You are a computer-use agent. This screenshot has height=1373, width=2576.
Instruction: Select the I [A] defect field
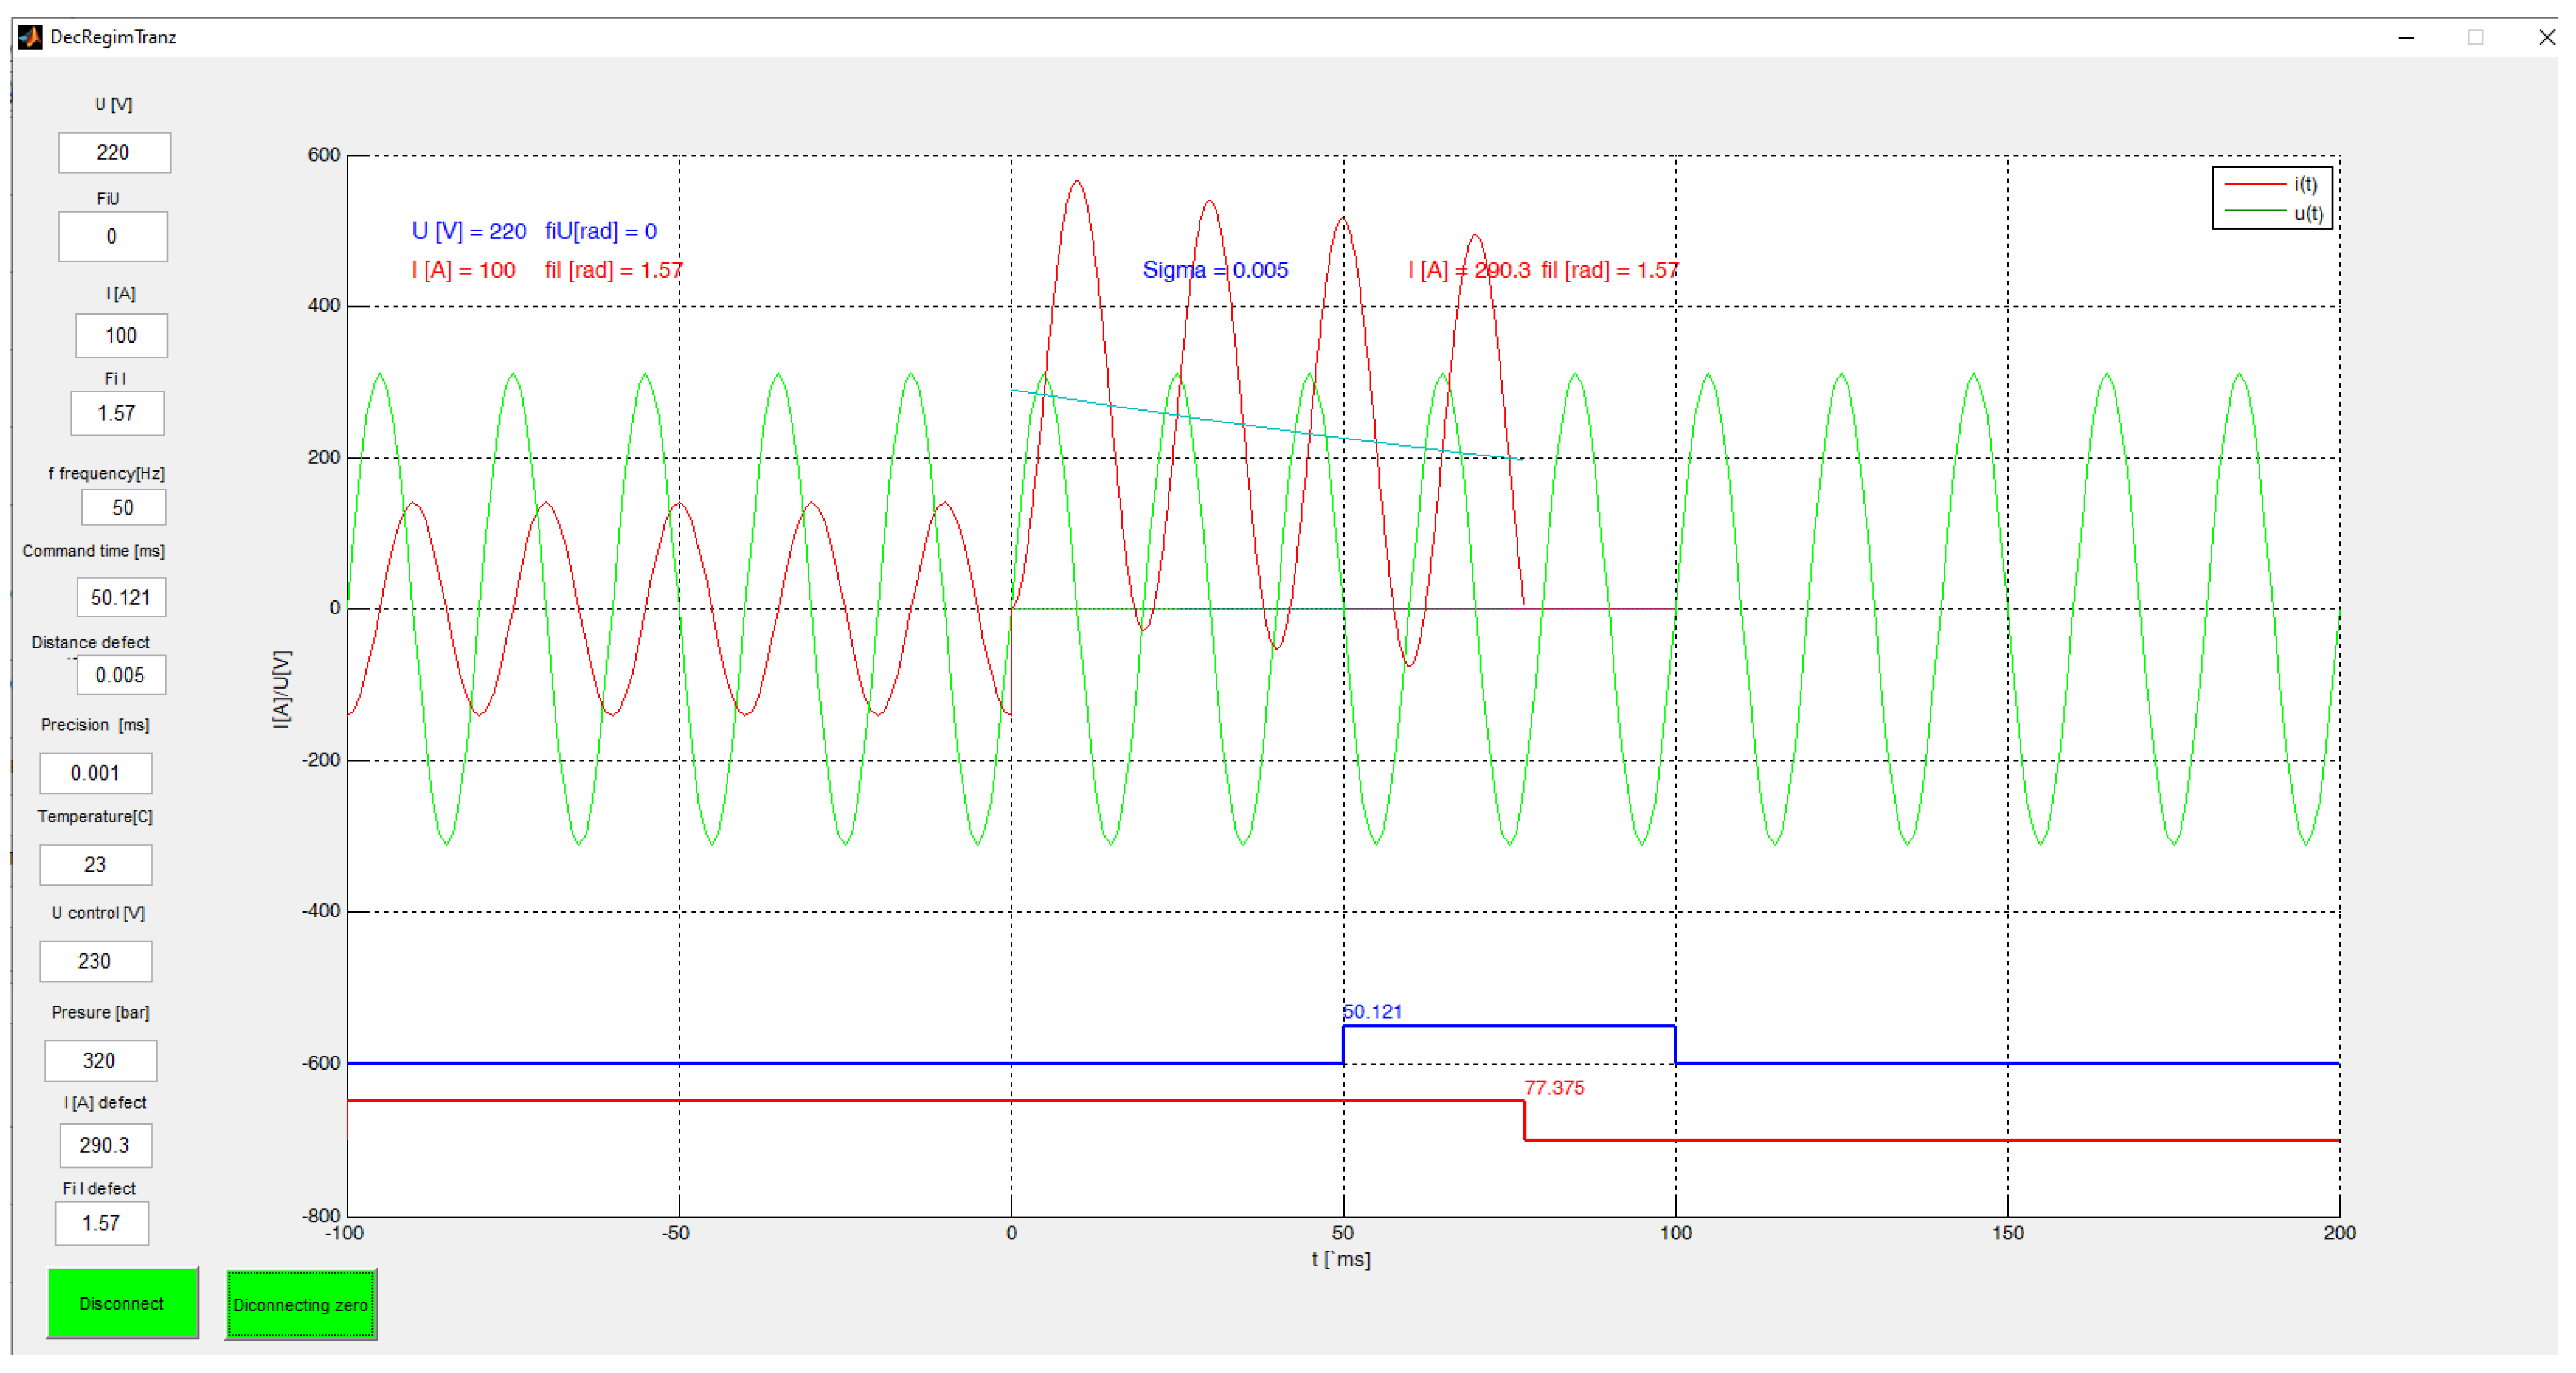click(105, 1146)
